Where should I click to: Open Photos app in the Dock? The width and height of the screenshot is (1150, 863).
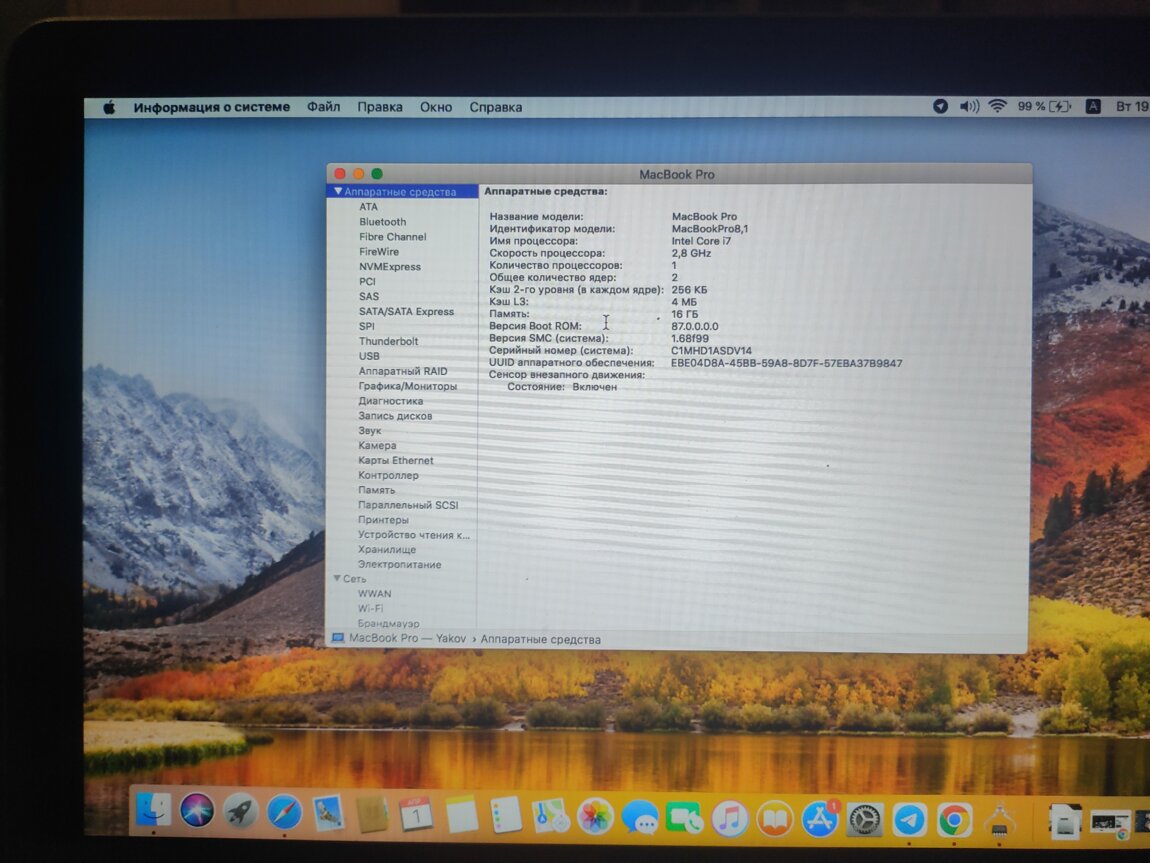pos(595,817)
